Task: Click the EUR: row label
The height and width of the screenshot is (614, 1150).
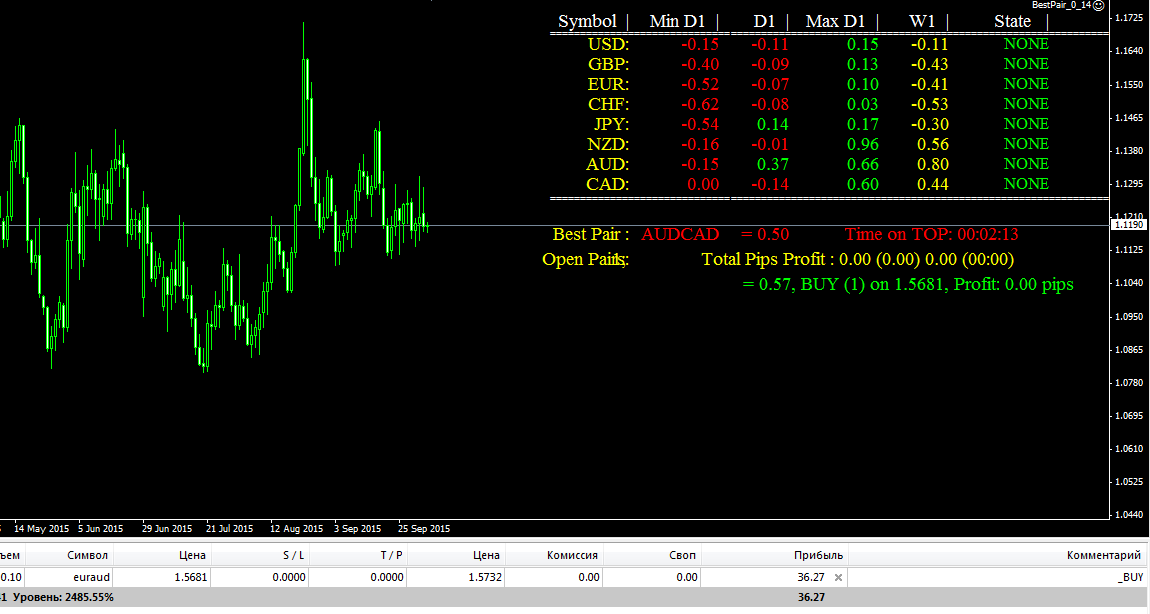Action: (608, 84)
